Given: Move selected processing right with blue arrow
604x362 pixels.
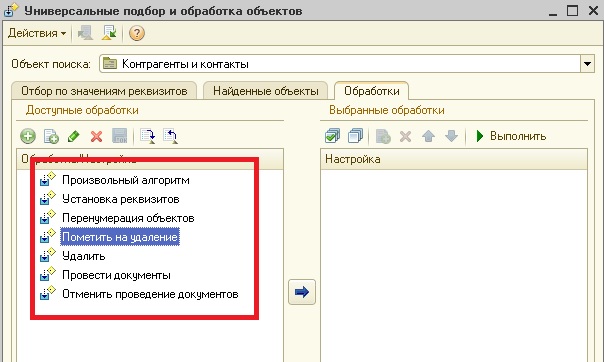Looking at the screenshot, I should tap(302, 292).
